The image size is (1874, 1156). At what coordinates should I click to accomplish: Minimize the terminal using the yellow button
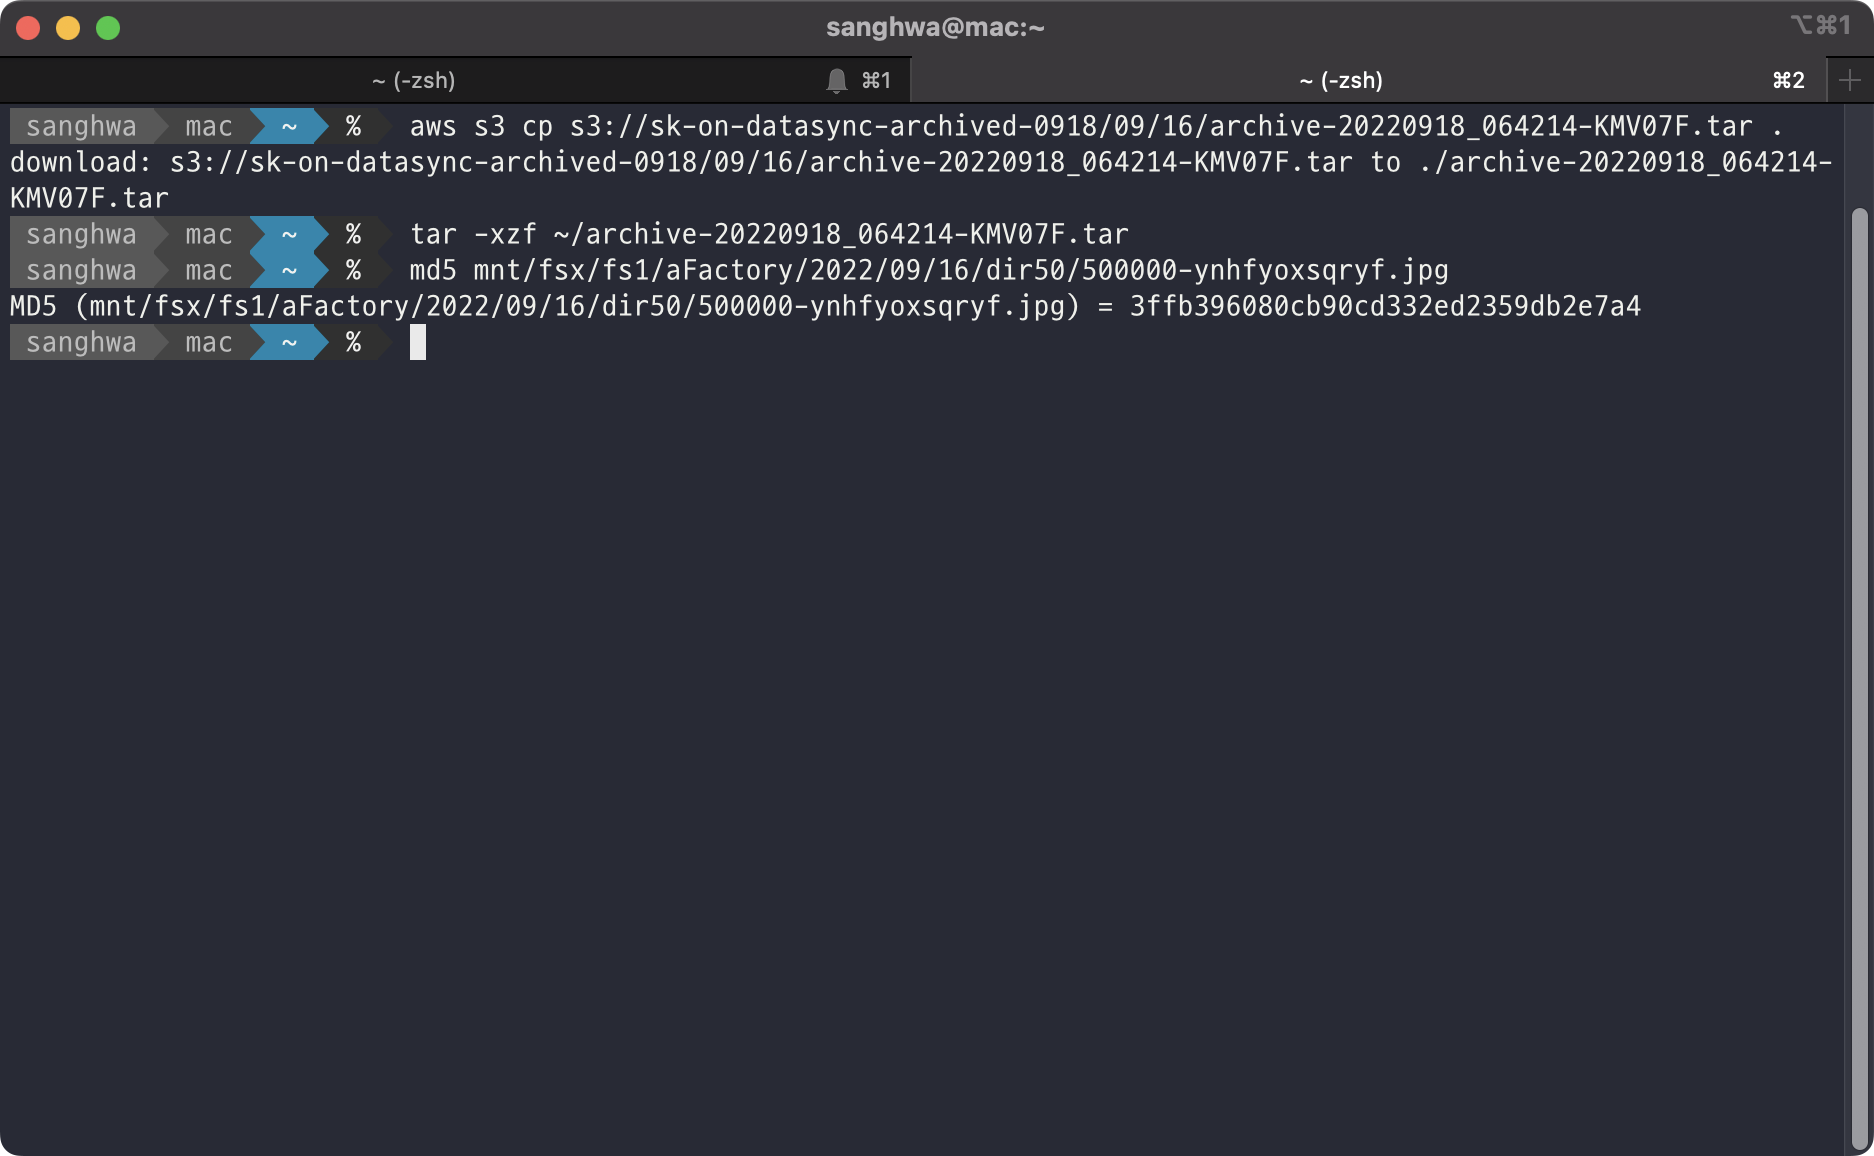point(68,28)
